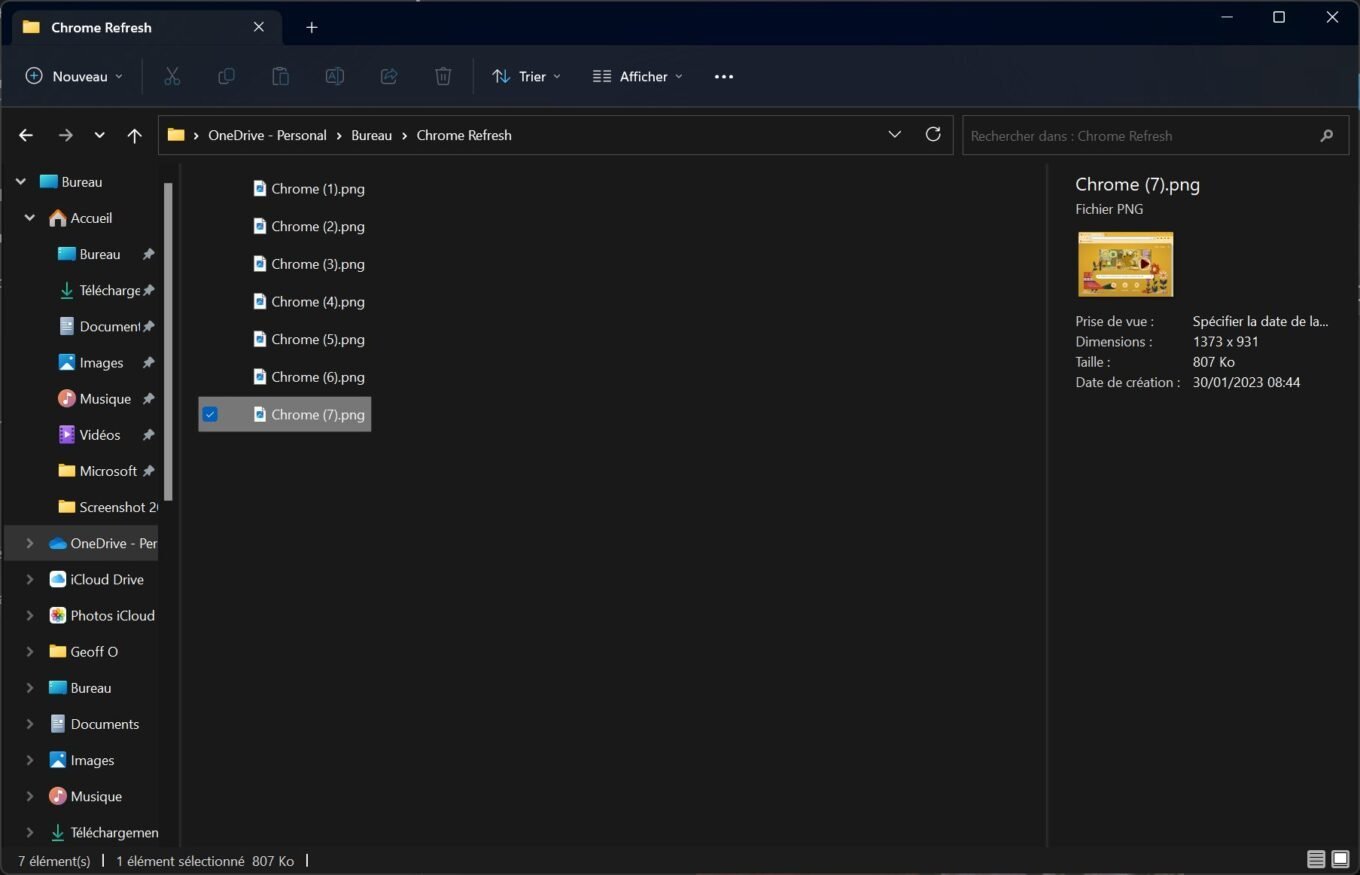This screenshot has height=875, width=1360.
Task: Click the Share icon in toolbar
Action: click(x=389, y=76)
